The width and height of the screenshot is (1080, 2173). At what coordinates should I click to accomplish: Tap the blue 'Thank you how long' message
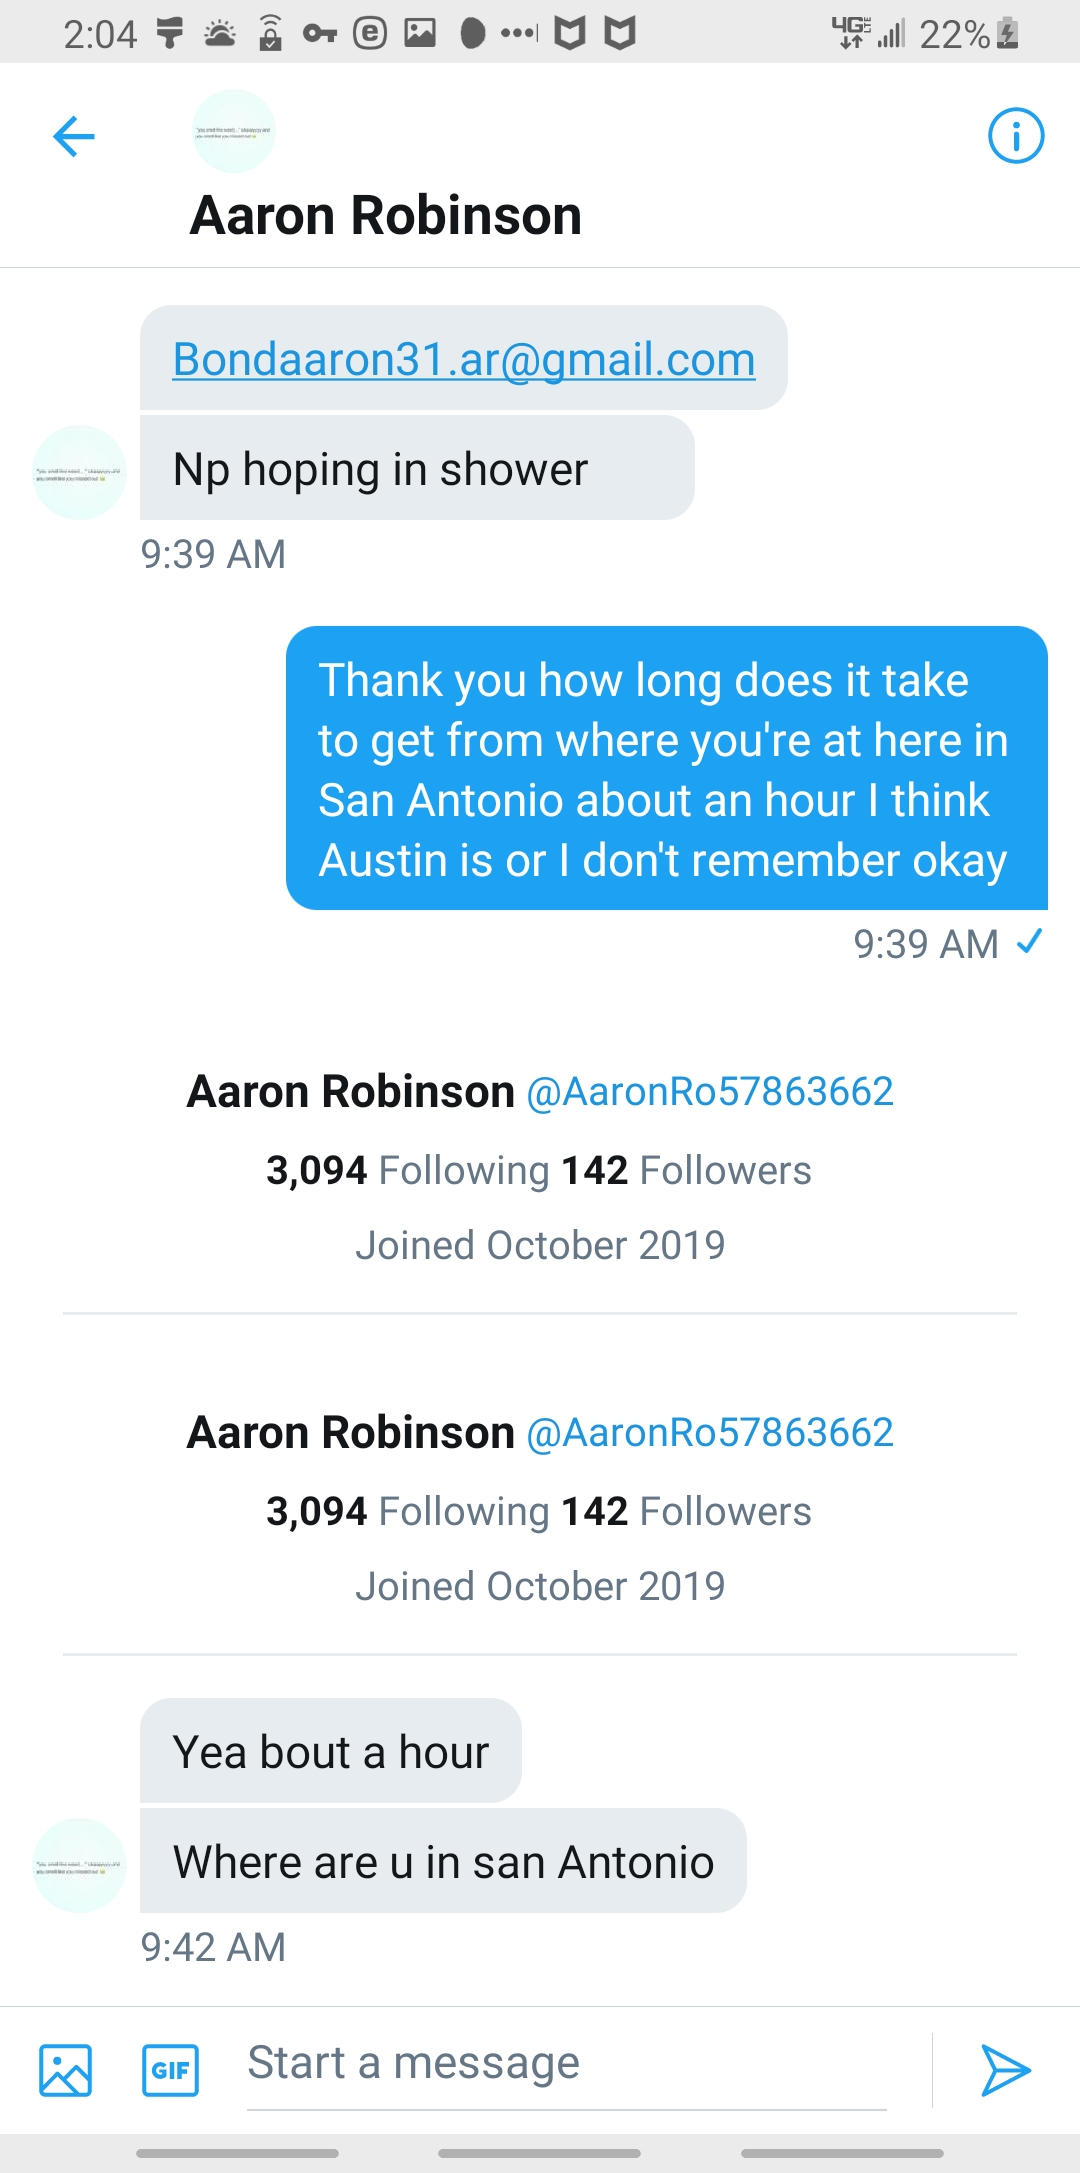[x=666, y=769]
